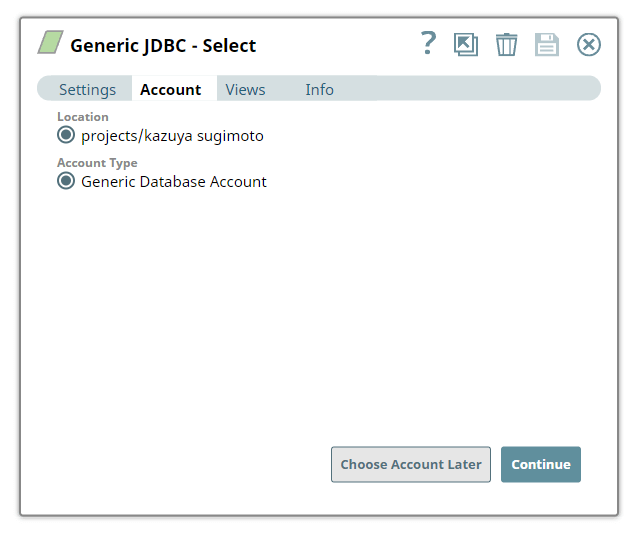Viewport: 643px width, 536px height.
Task: Delete the snap using the trash icon
Action: tap(507, 45)
